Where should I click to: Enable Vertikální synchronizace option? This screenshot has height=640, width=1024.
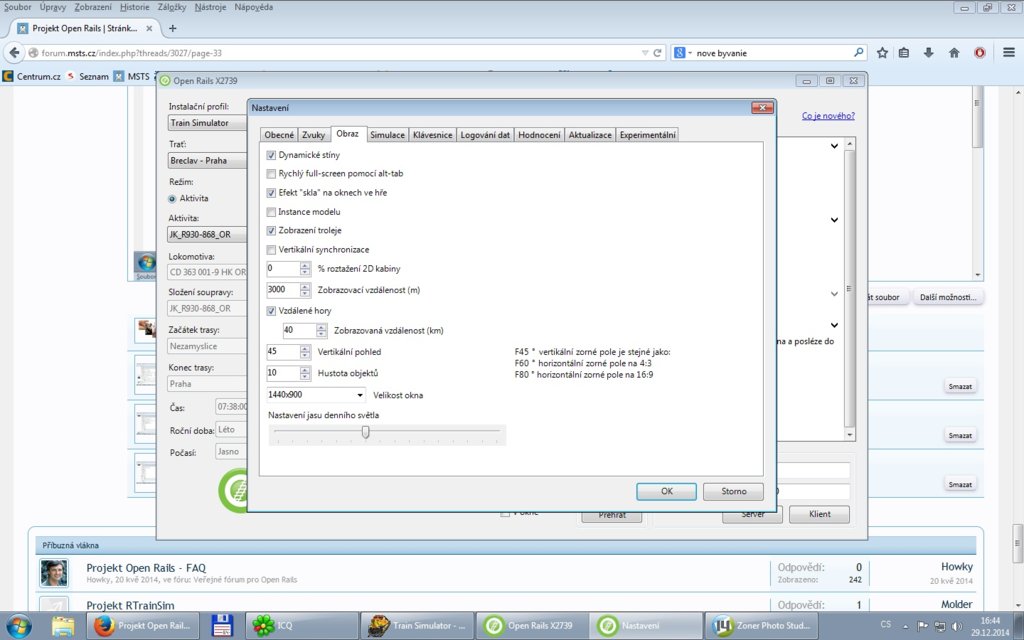pyautogui.click(x=272, y=249)
